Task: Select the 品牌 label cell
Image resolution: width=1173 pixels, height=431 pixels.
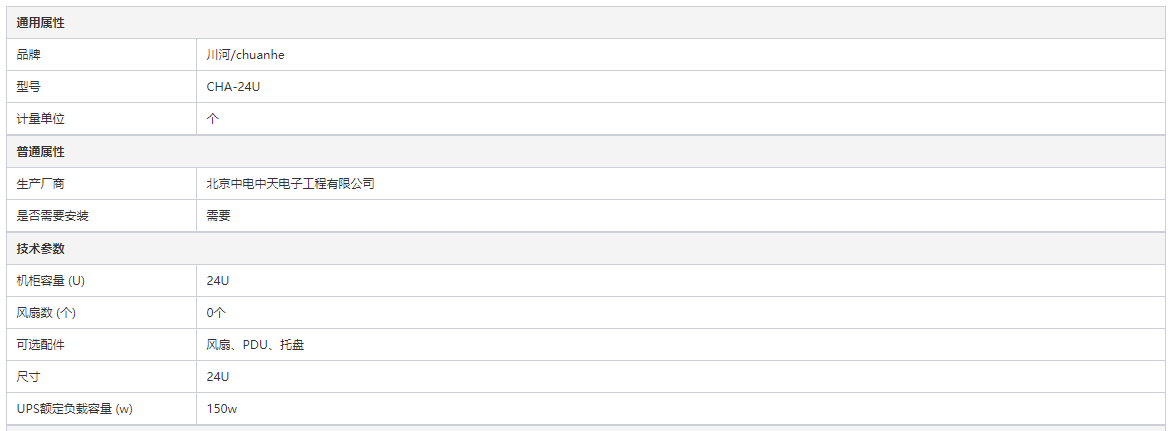Action: [x=102, y=55]
